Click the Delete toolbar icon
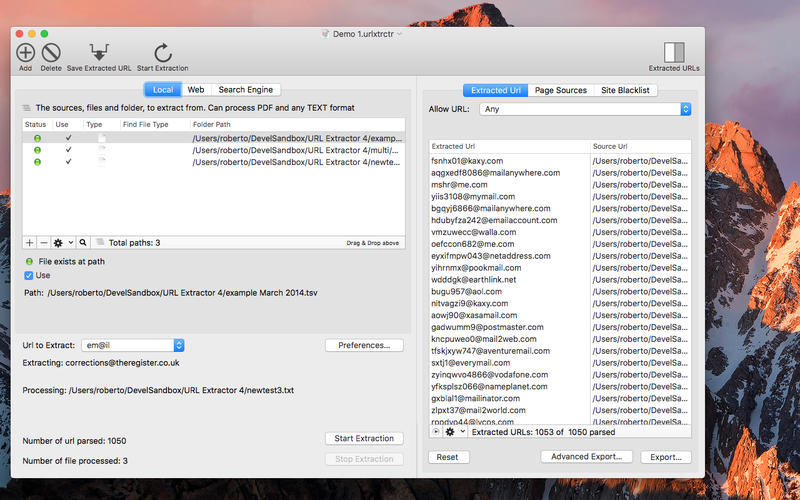The width and height of the screenshot is (800, 500). coord(51,53)
